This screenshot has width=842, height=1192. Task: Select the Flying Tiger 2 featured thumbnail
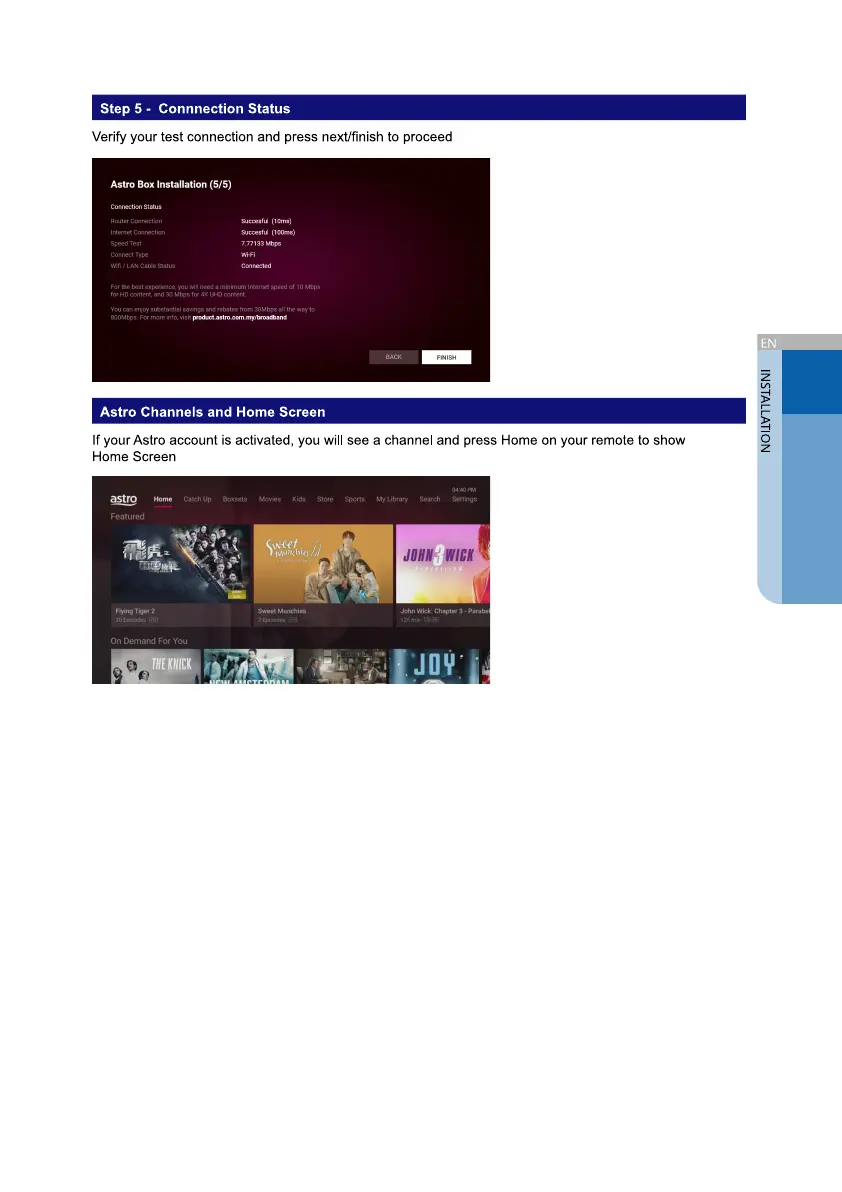(181, 563)
